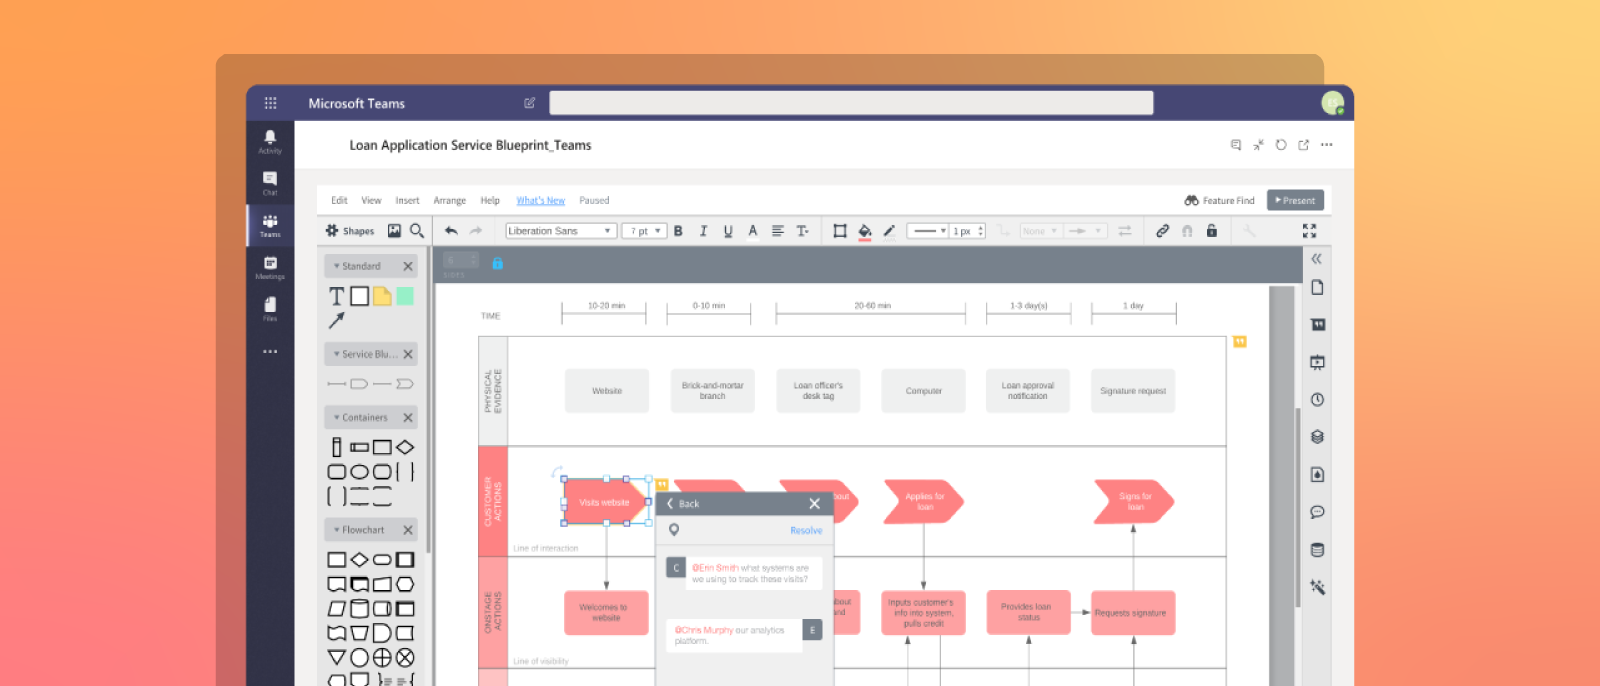The height and width of the screenshot is (686, 1600).
Task: Open Chat in Teams sidebar
Action: point(270,183)
